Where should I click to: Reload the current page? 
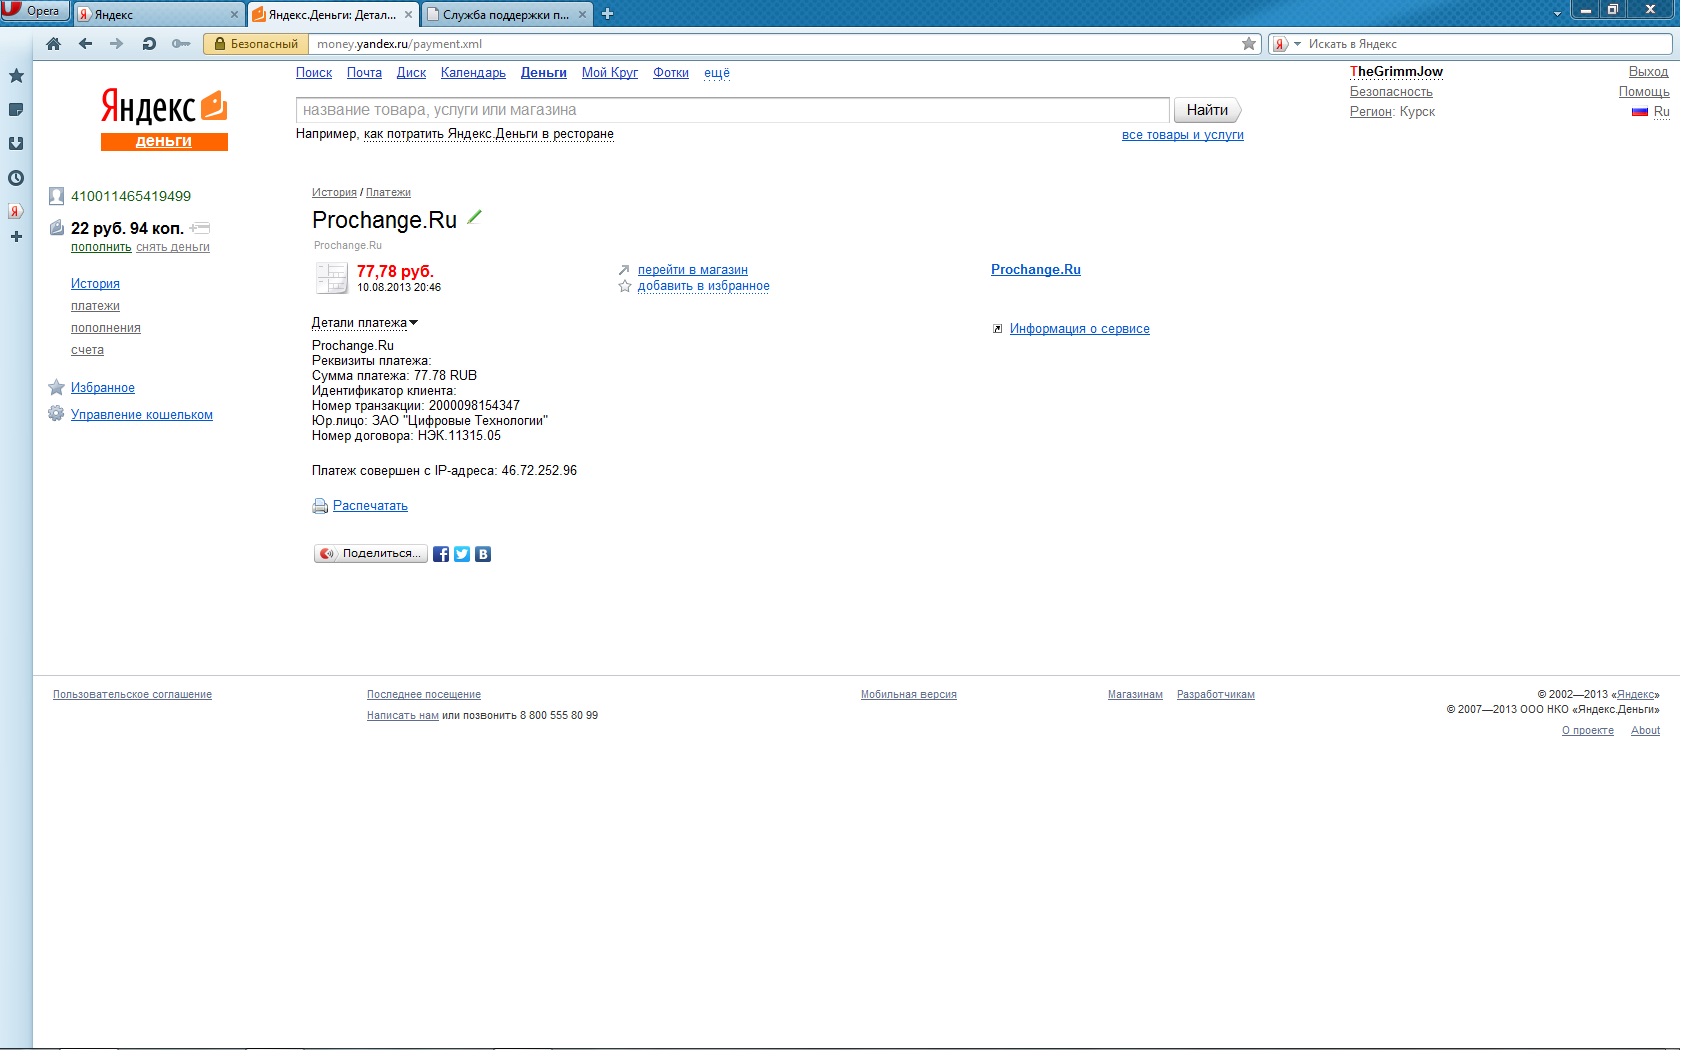149,44
